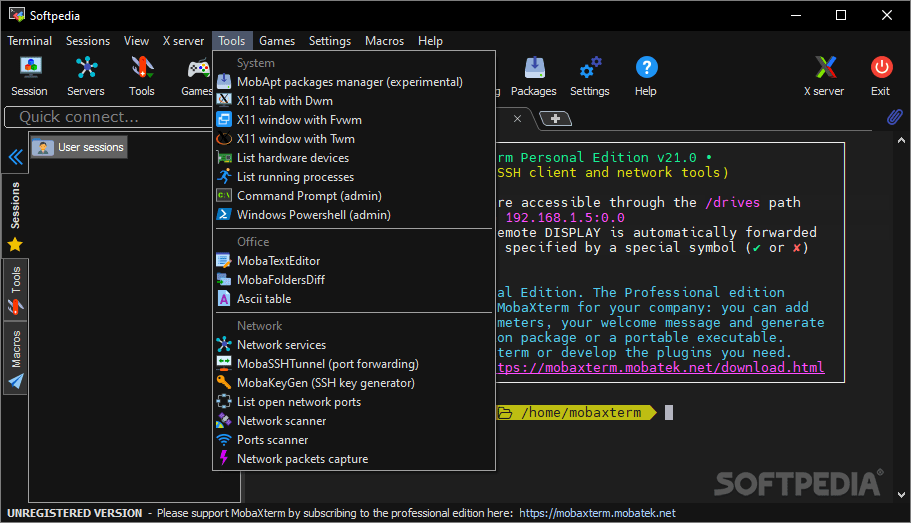This screenshot has height=523, width=911.
Task: Open MobaKeyGen (SSH key generator)
Action: [354, 383]
